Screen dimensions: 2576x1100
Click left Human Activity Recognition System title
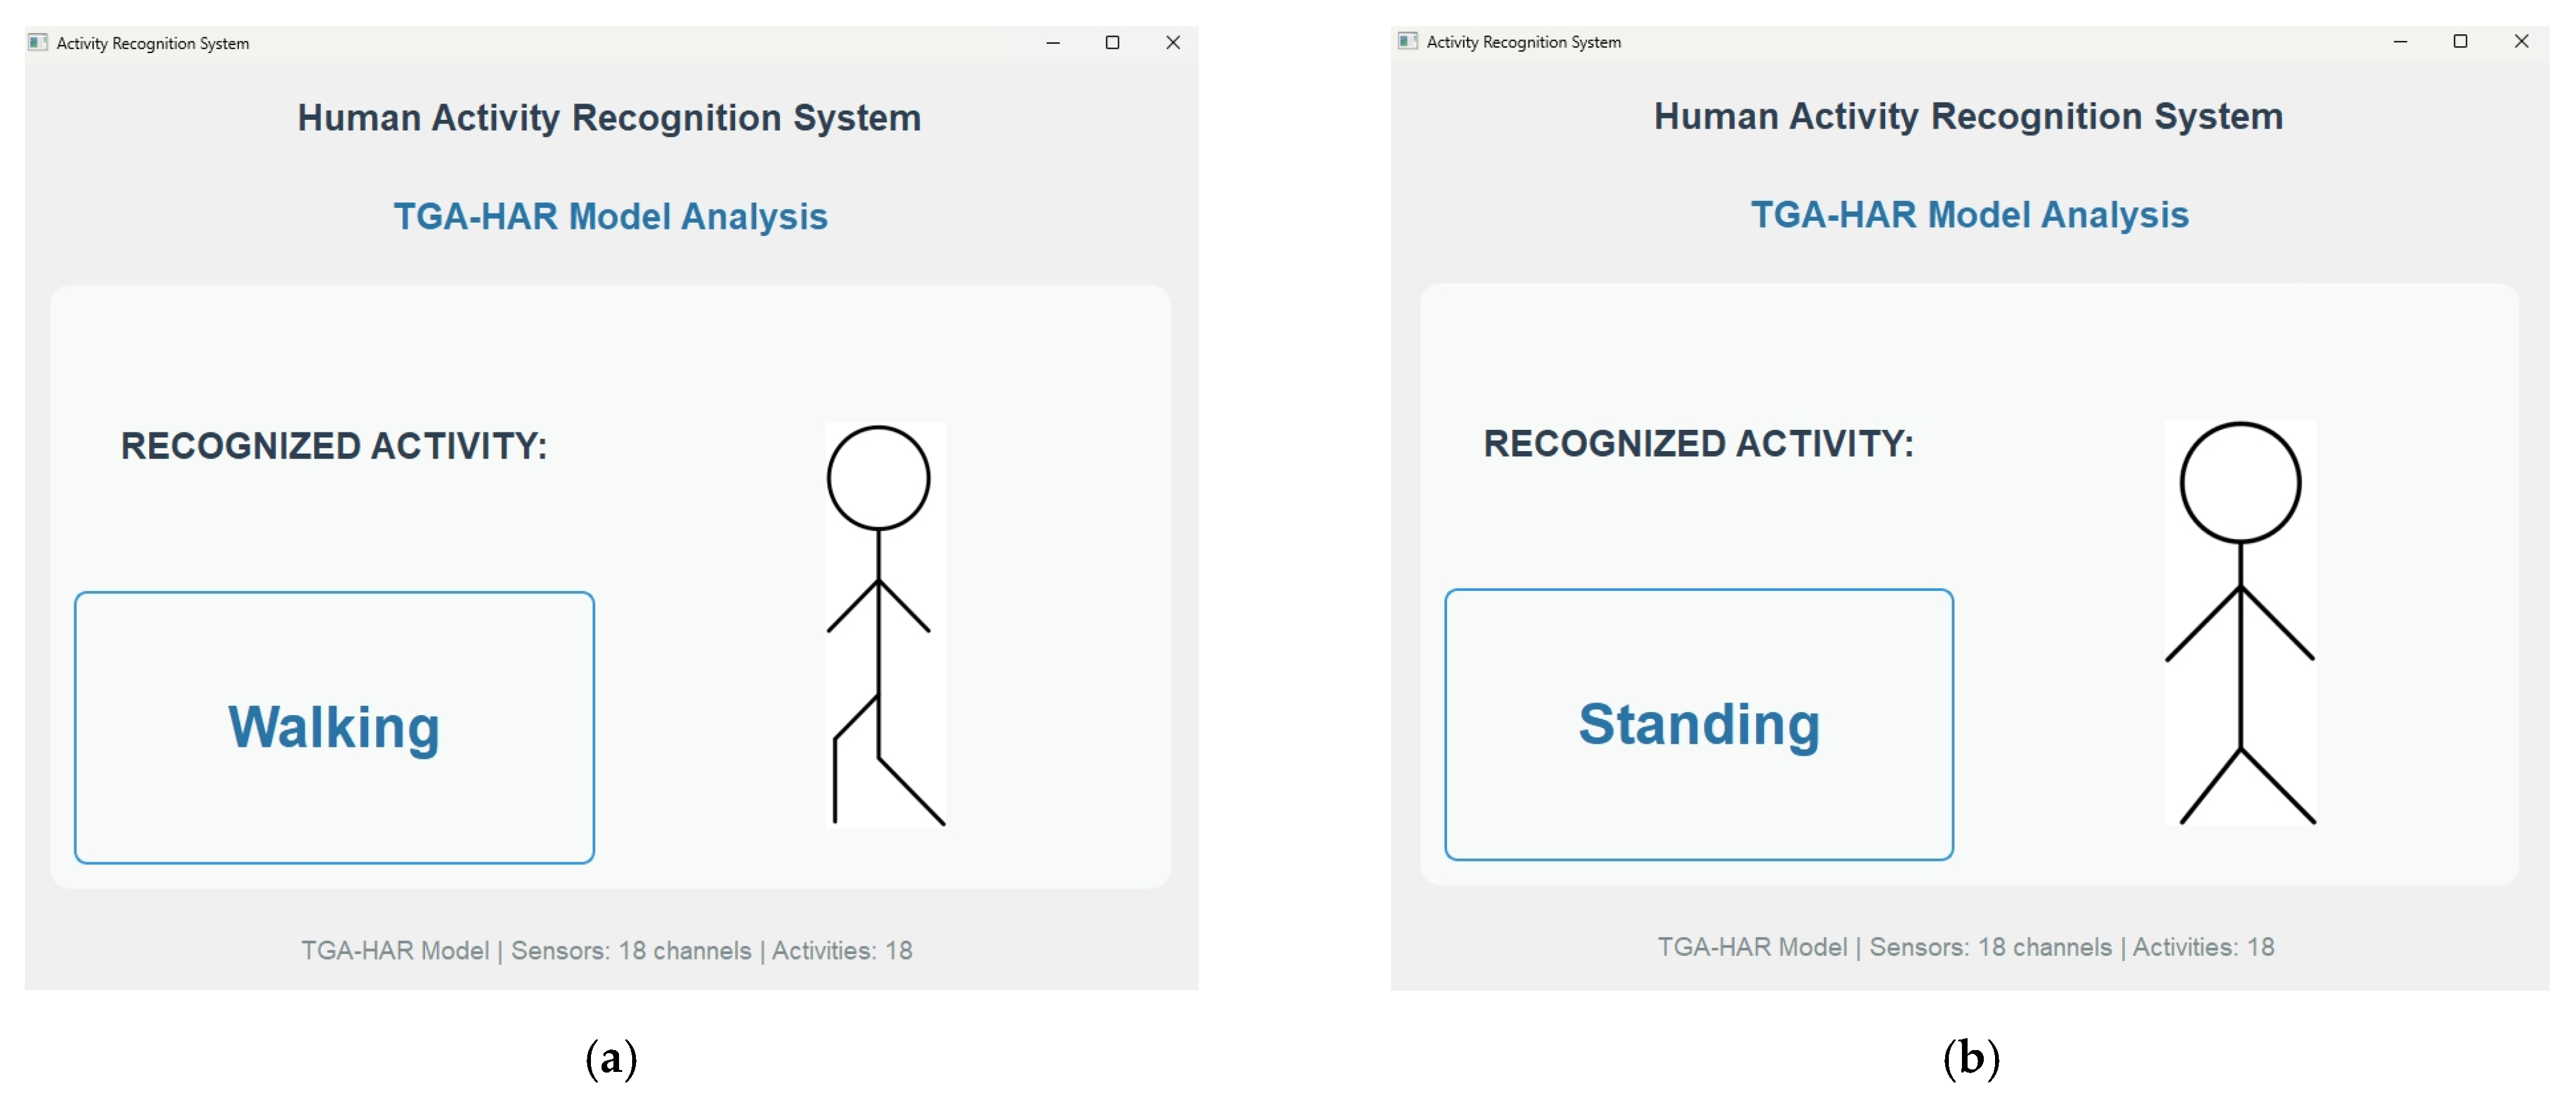pyautogui.click(x=609, y=118)
